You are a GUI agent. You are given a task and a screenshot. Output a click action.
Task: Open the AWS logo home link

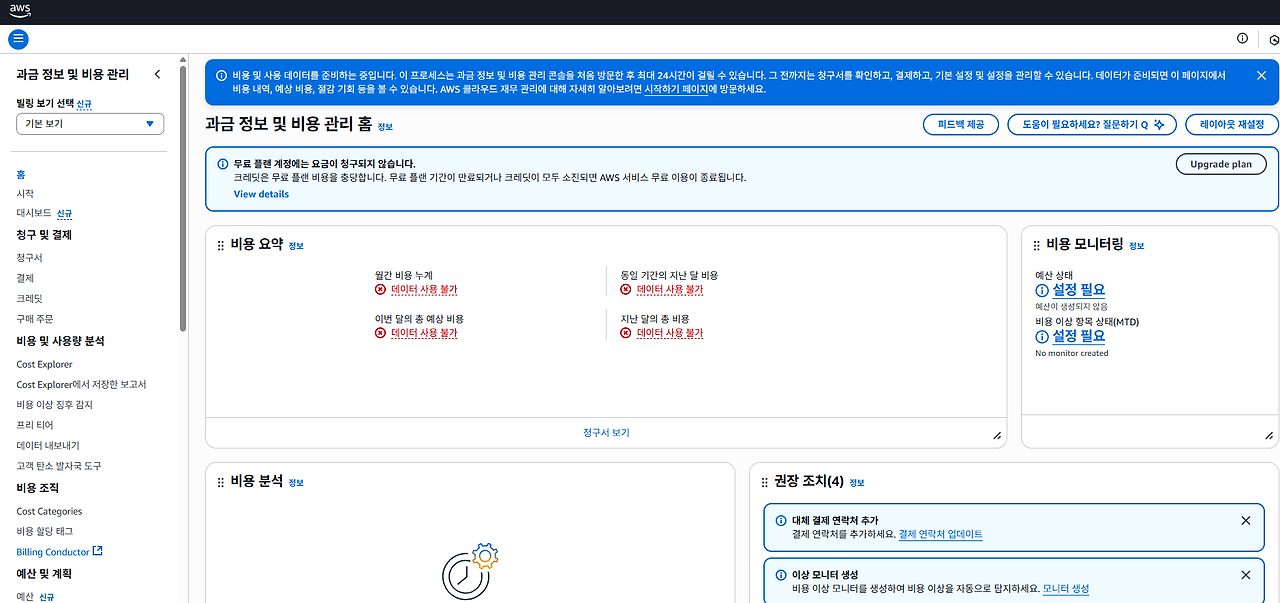(20, 11)
